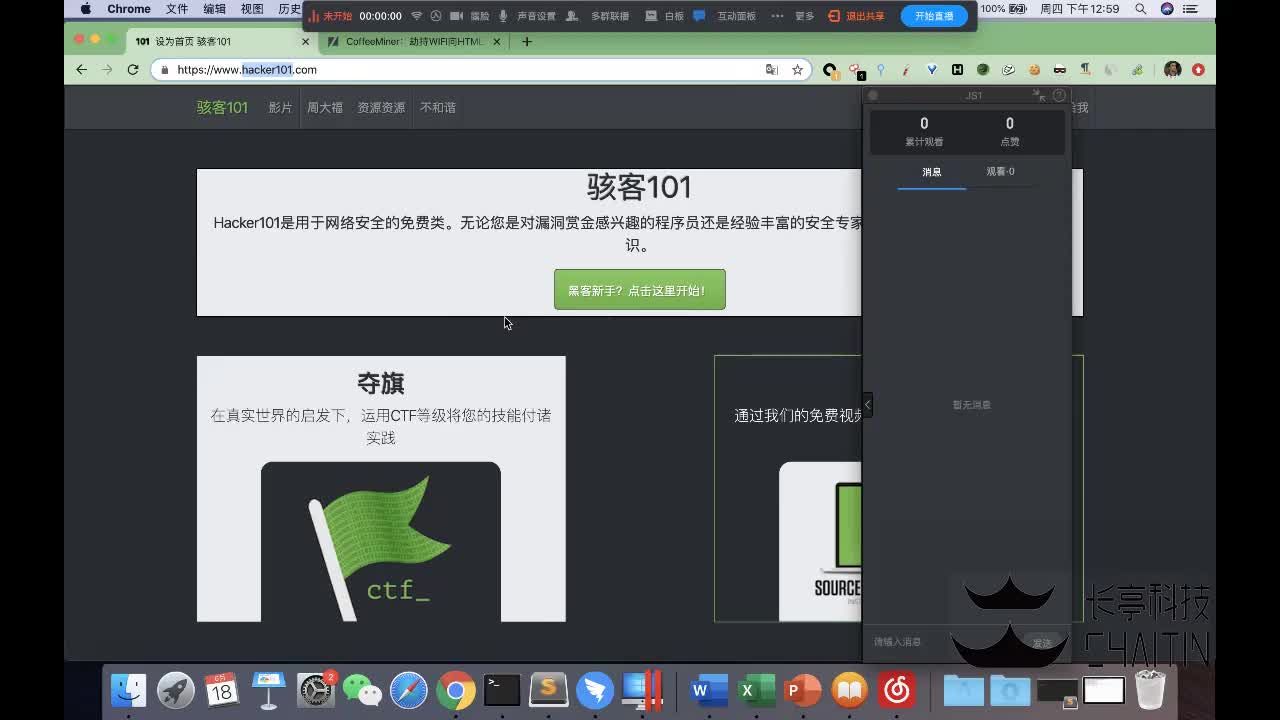Reload the current page
This screenshot has width=1280, height=720.
tap(133, 70)
